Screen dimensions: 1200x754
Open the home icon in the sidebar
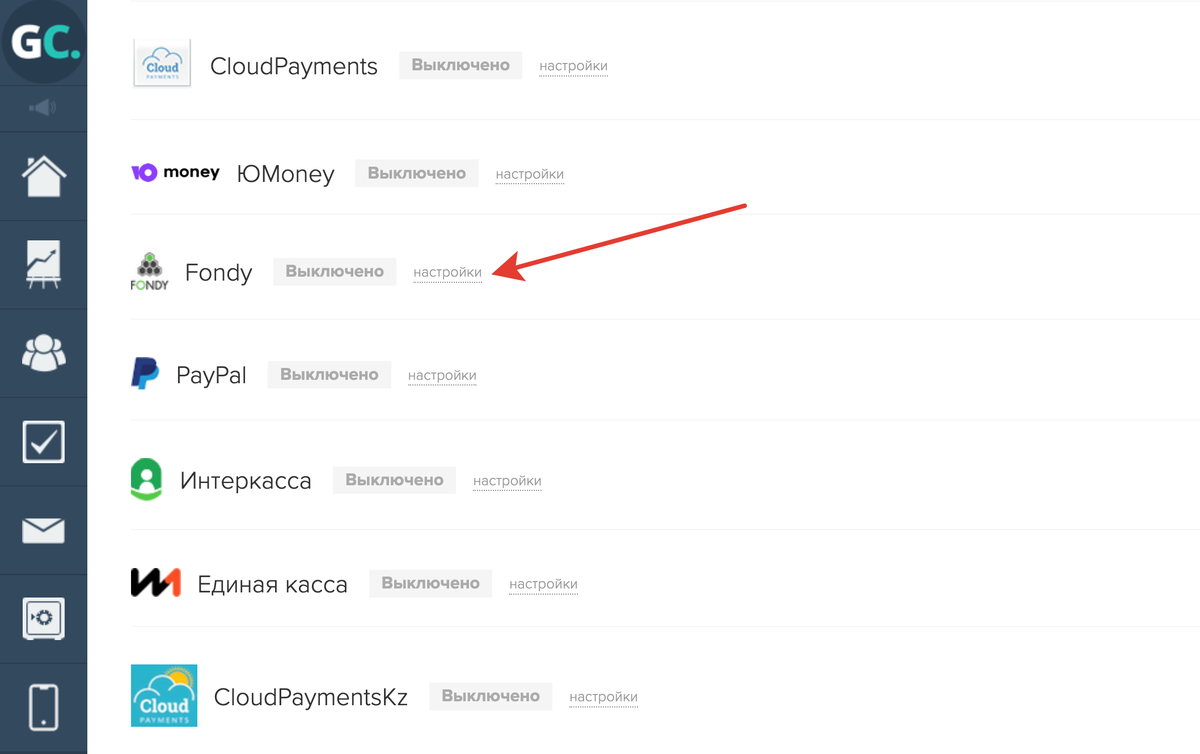point(44,177)
